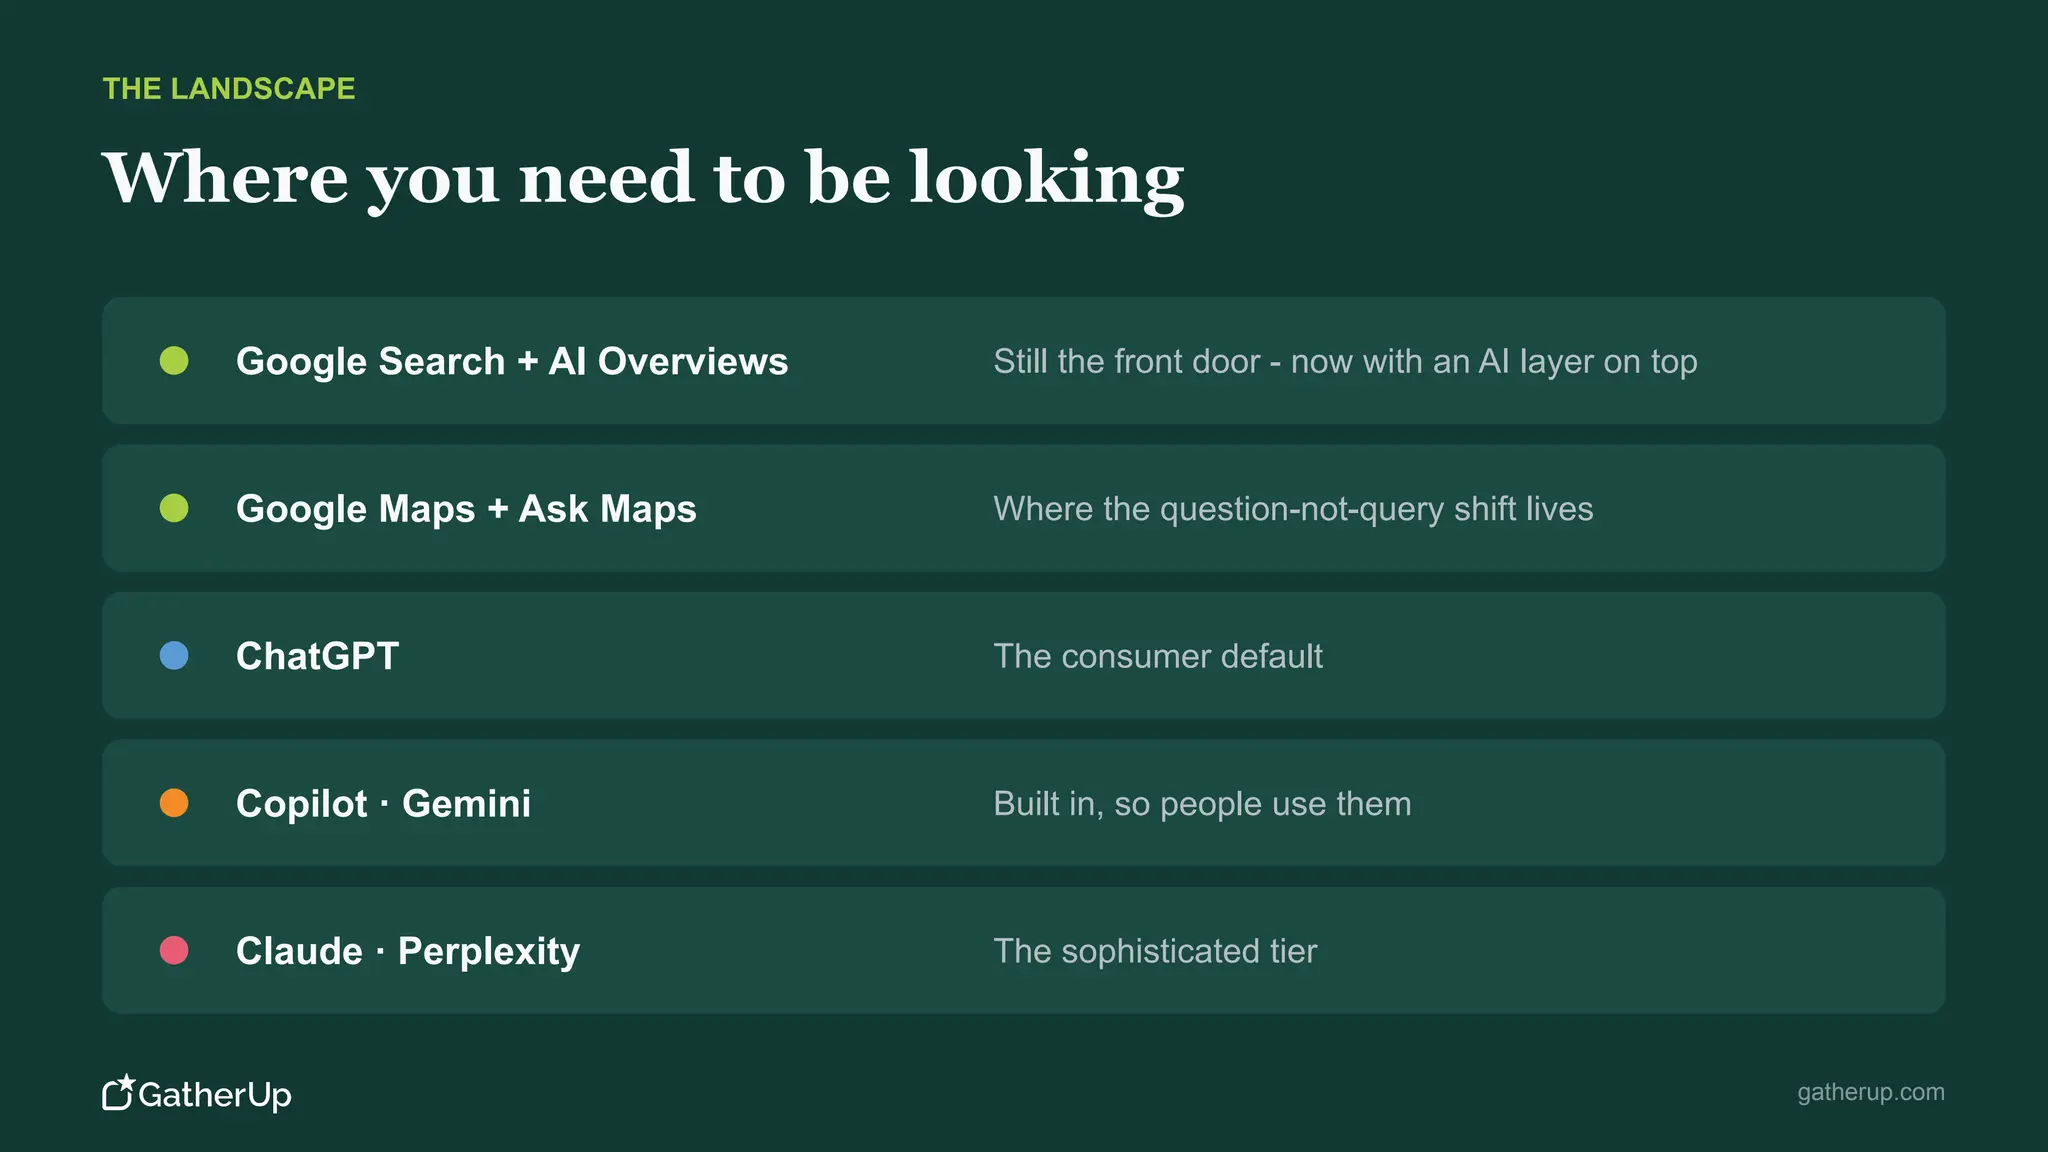Click the GatherUp logo icon

[x=118, y=1092]
